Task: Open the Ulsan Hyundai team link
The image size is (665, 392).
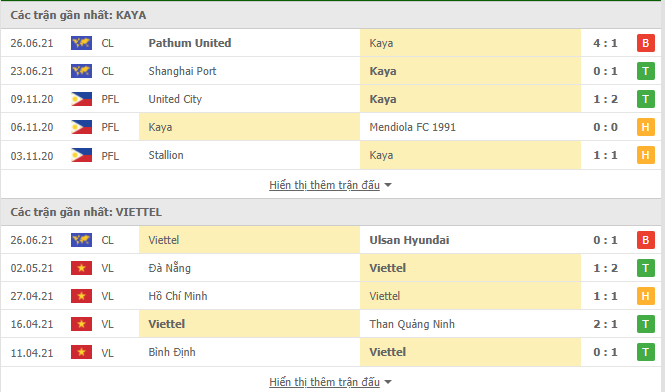Action: [409, 240]
